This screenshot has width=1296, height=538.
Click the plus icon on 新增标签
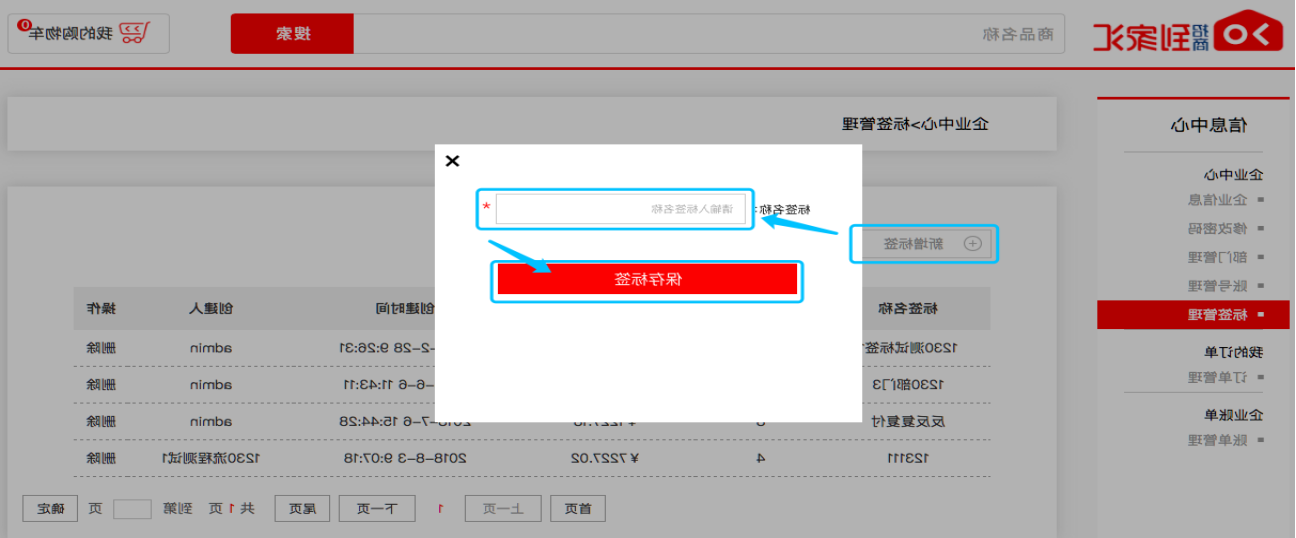pyautogui.click(x=972, y=244)
